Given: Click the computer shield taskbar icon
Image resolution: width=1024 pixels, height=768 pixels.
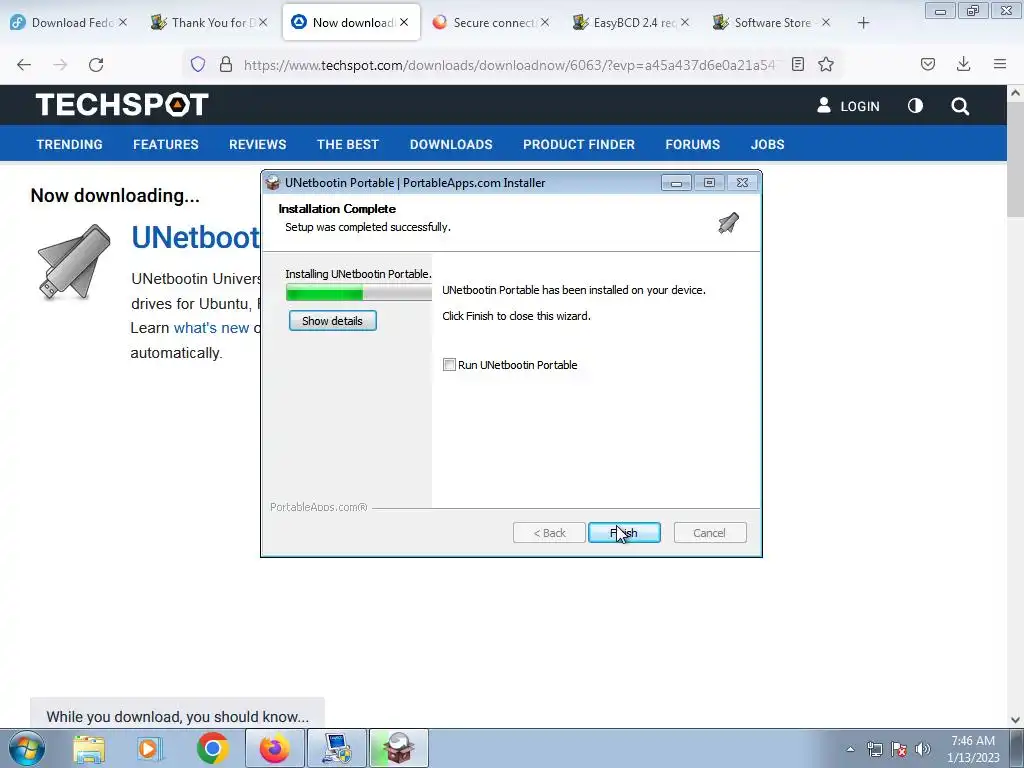Looking at the screenshot, I should tap(336, 748).
